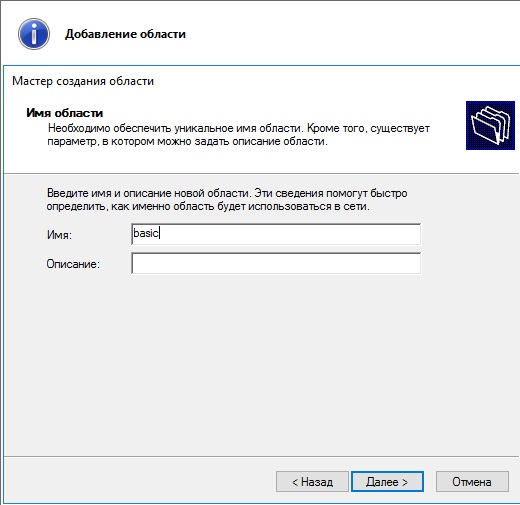Click the typed word basic
This screenshot has height=505, width=520.
[x=146, y=233]
